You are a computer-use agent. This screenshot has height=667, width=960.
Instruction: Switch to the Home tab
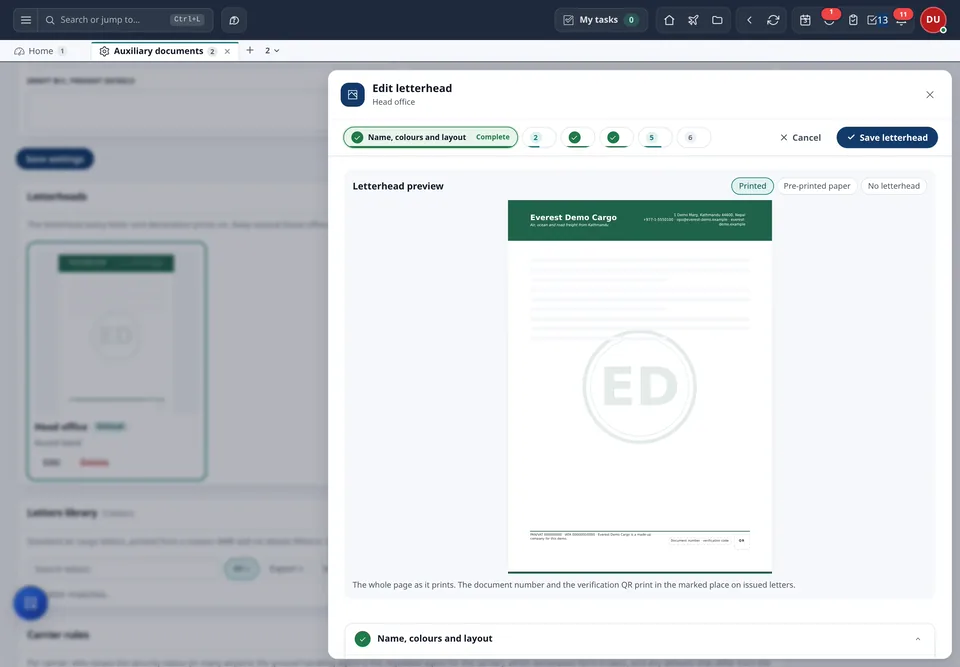point(40,51)
